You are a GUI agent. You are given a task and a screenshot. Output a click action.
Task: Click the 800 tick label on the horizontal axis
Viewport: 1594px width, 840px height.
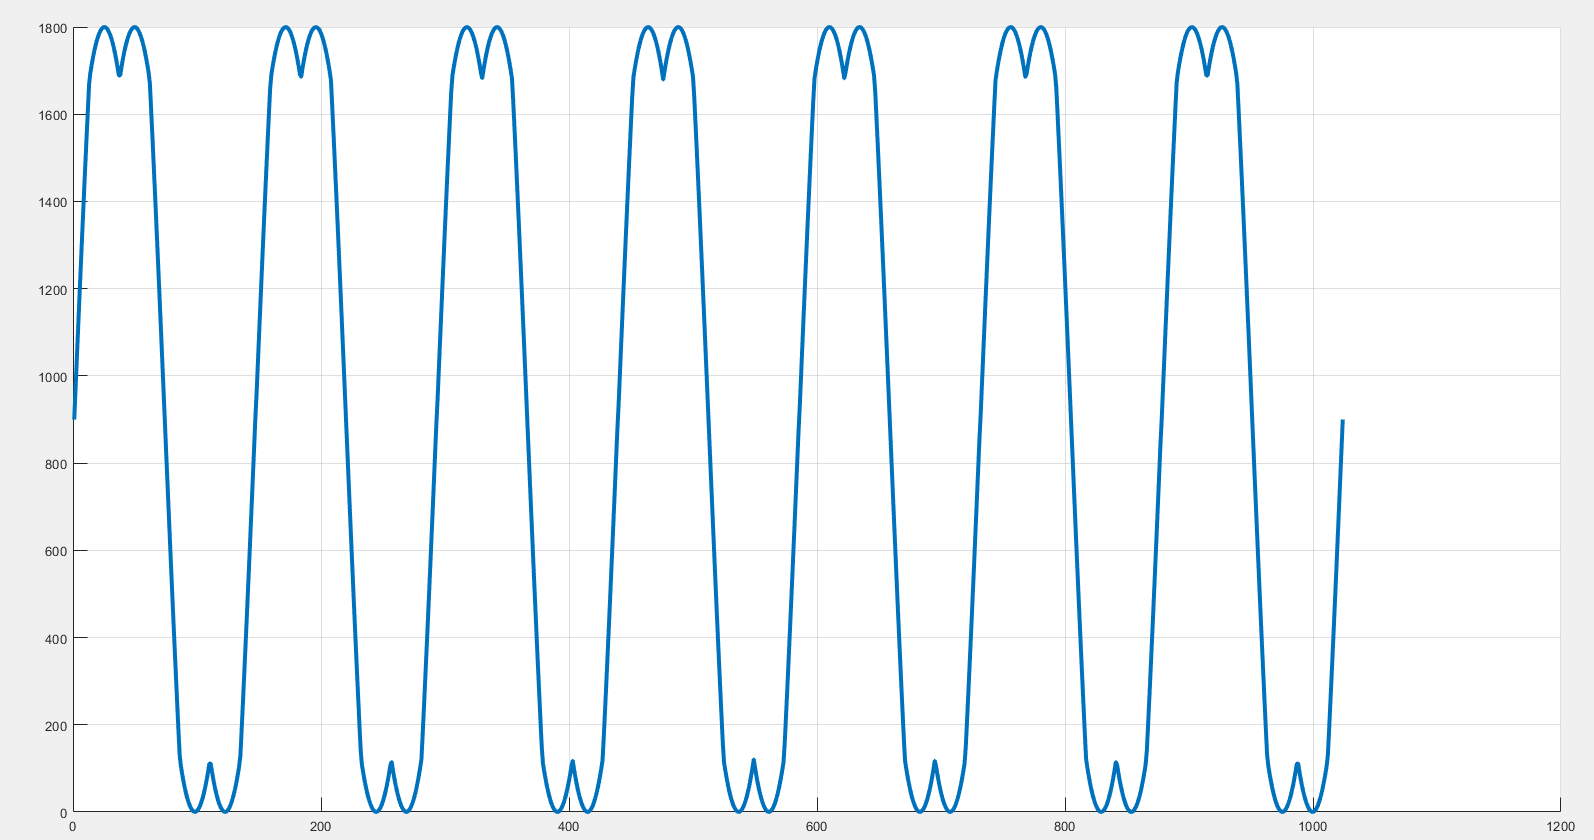[1064, 826]
